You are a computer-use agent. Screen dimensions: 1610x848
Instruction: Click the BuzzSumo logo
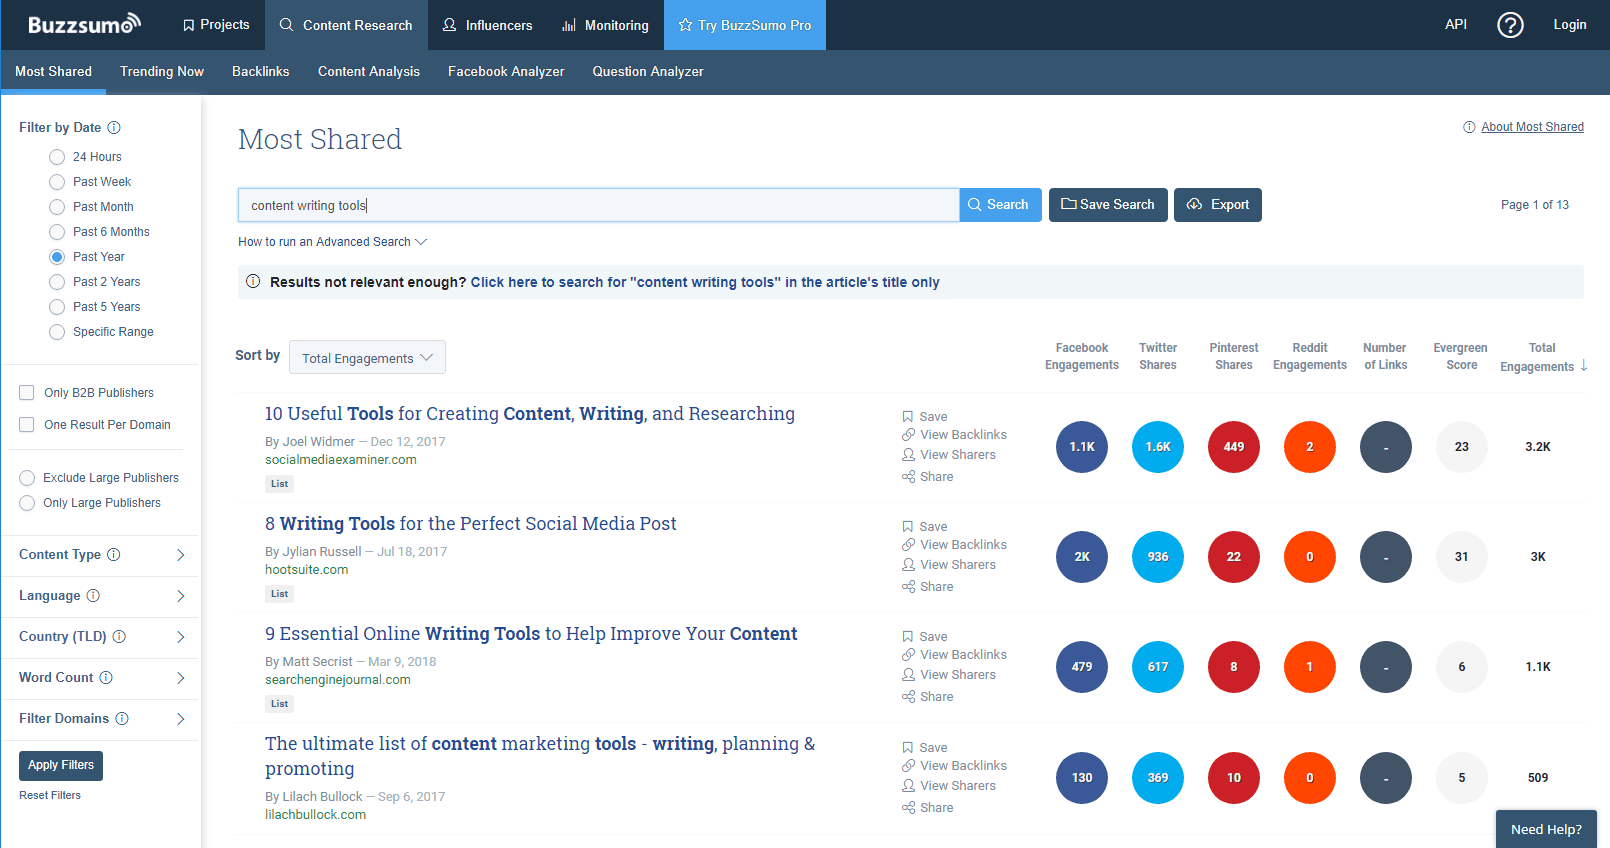[85, 24]
